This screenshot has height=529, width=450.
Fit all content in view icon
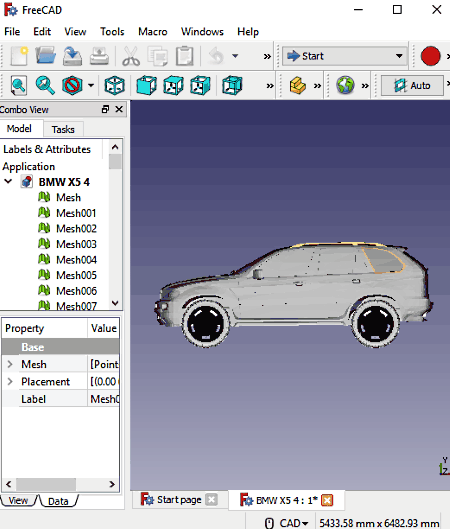point(19,85)
